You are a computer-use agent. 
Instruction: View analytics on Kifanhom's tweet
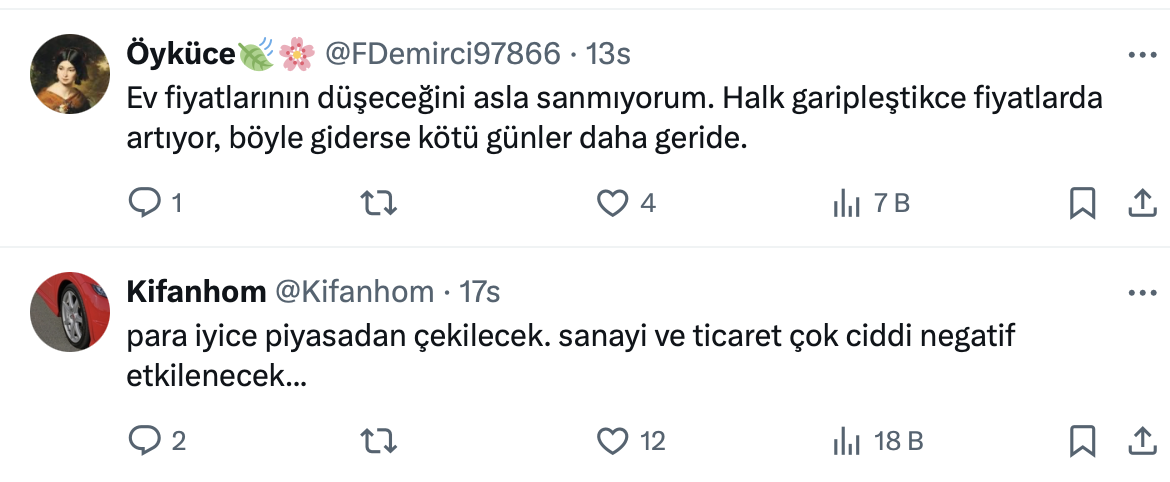point(847,440)
